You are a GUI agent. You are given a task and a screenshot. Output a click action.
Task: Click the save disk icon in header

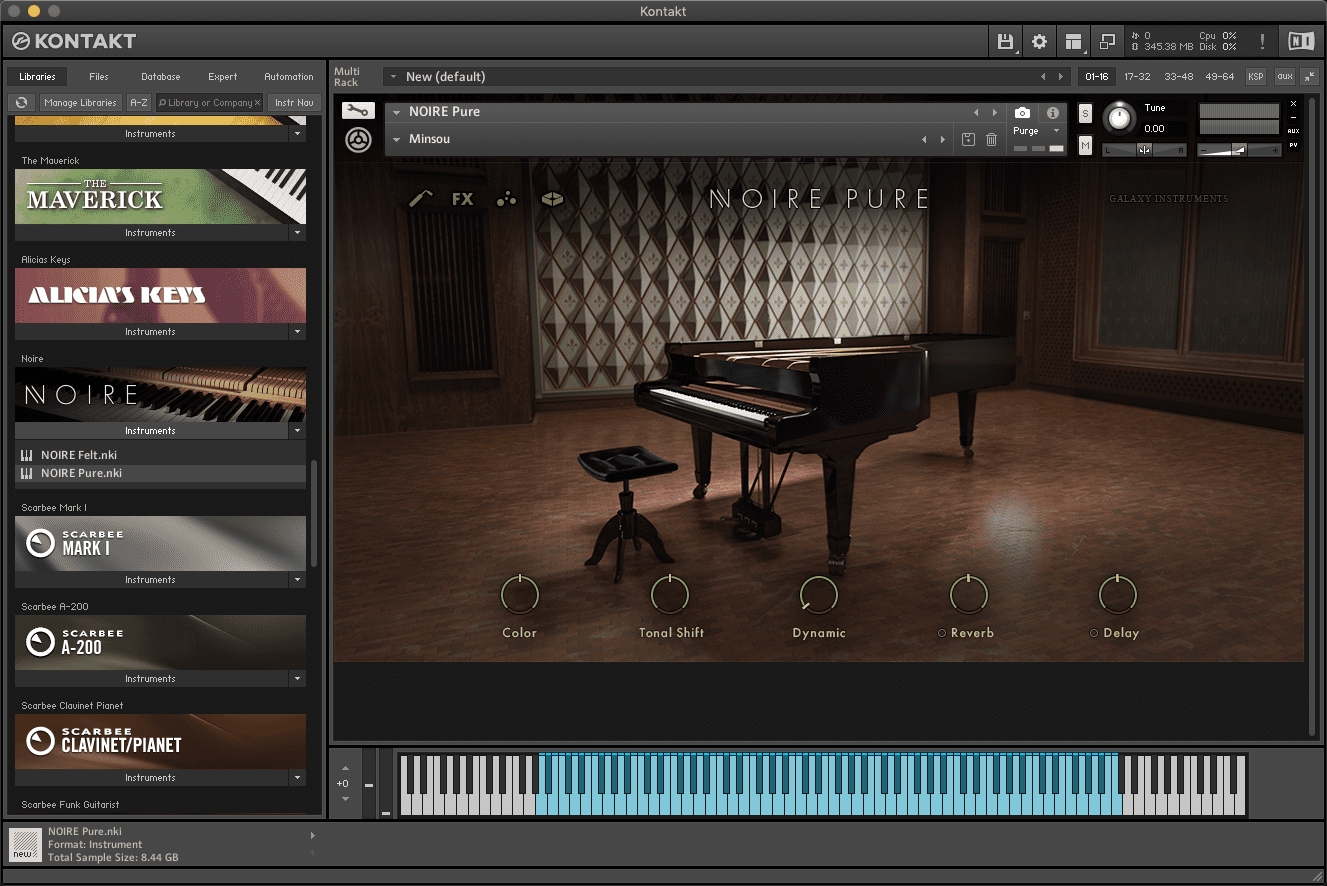(1005, 42)
